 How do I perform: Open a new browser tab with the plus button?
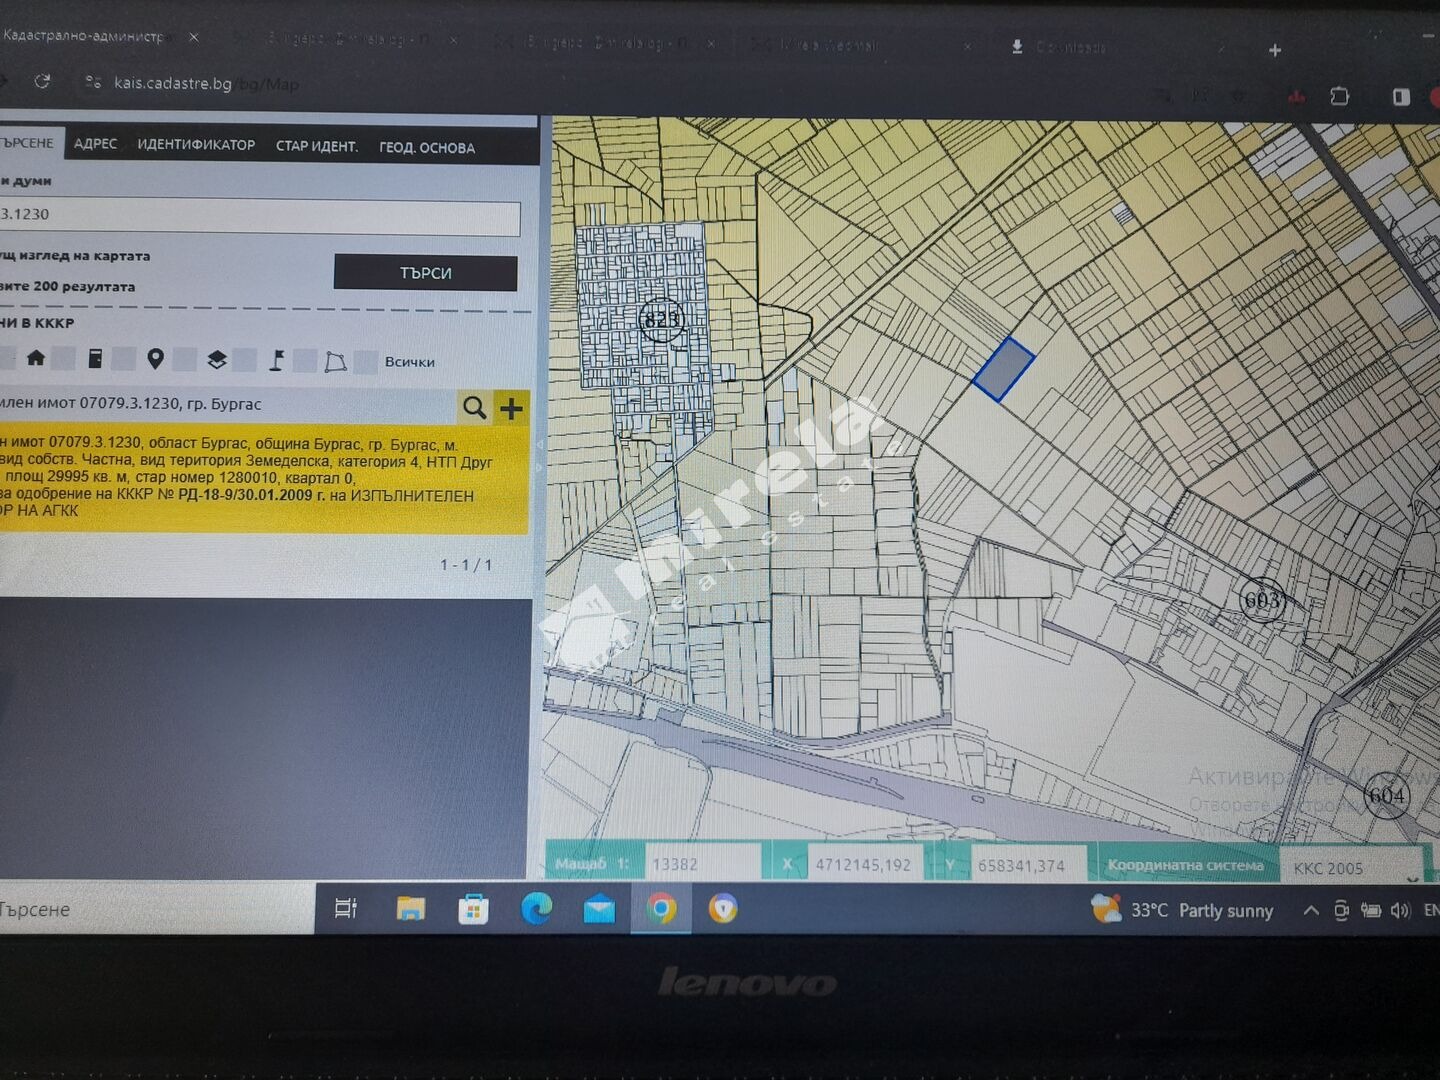(x=1274, y=50)
